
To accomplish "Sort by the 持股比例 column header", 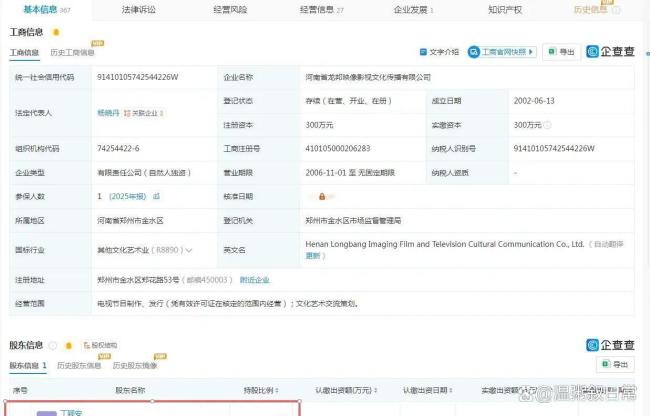I will pyautogui.click(x=261, y=390).
